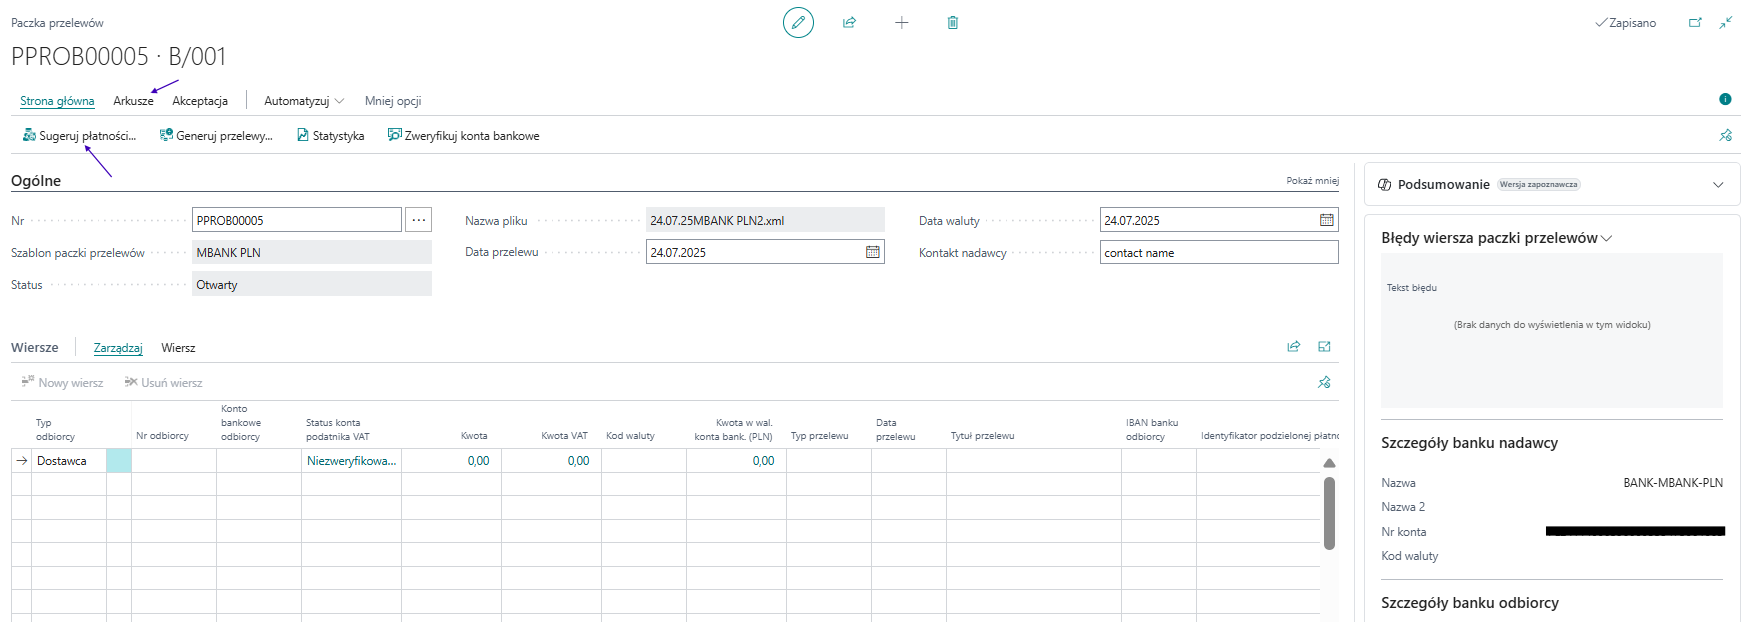Click the IBAN banku odbiorcy column header
Screen dimensions: 1758x622
tap(1152, 429)
